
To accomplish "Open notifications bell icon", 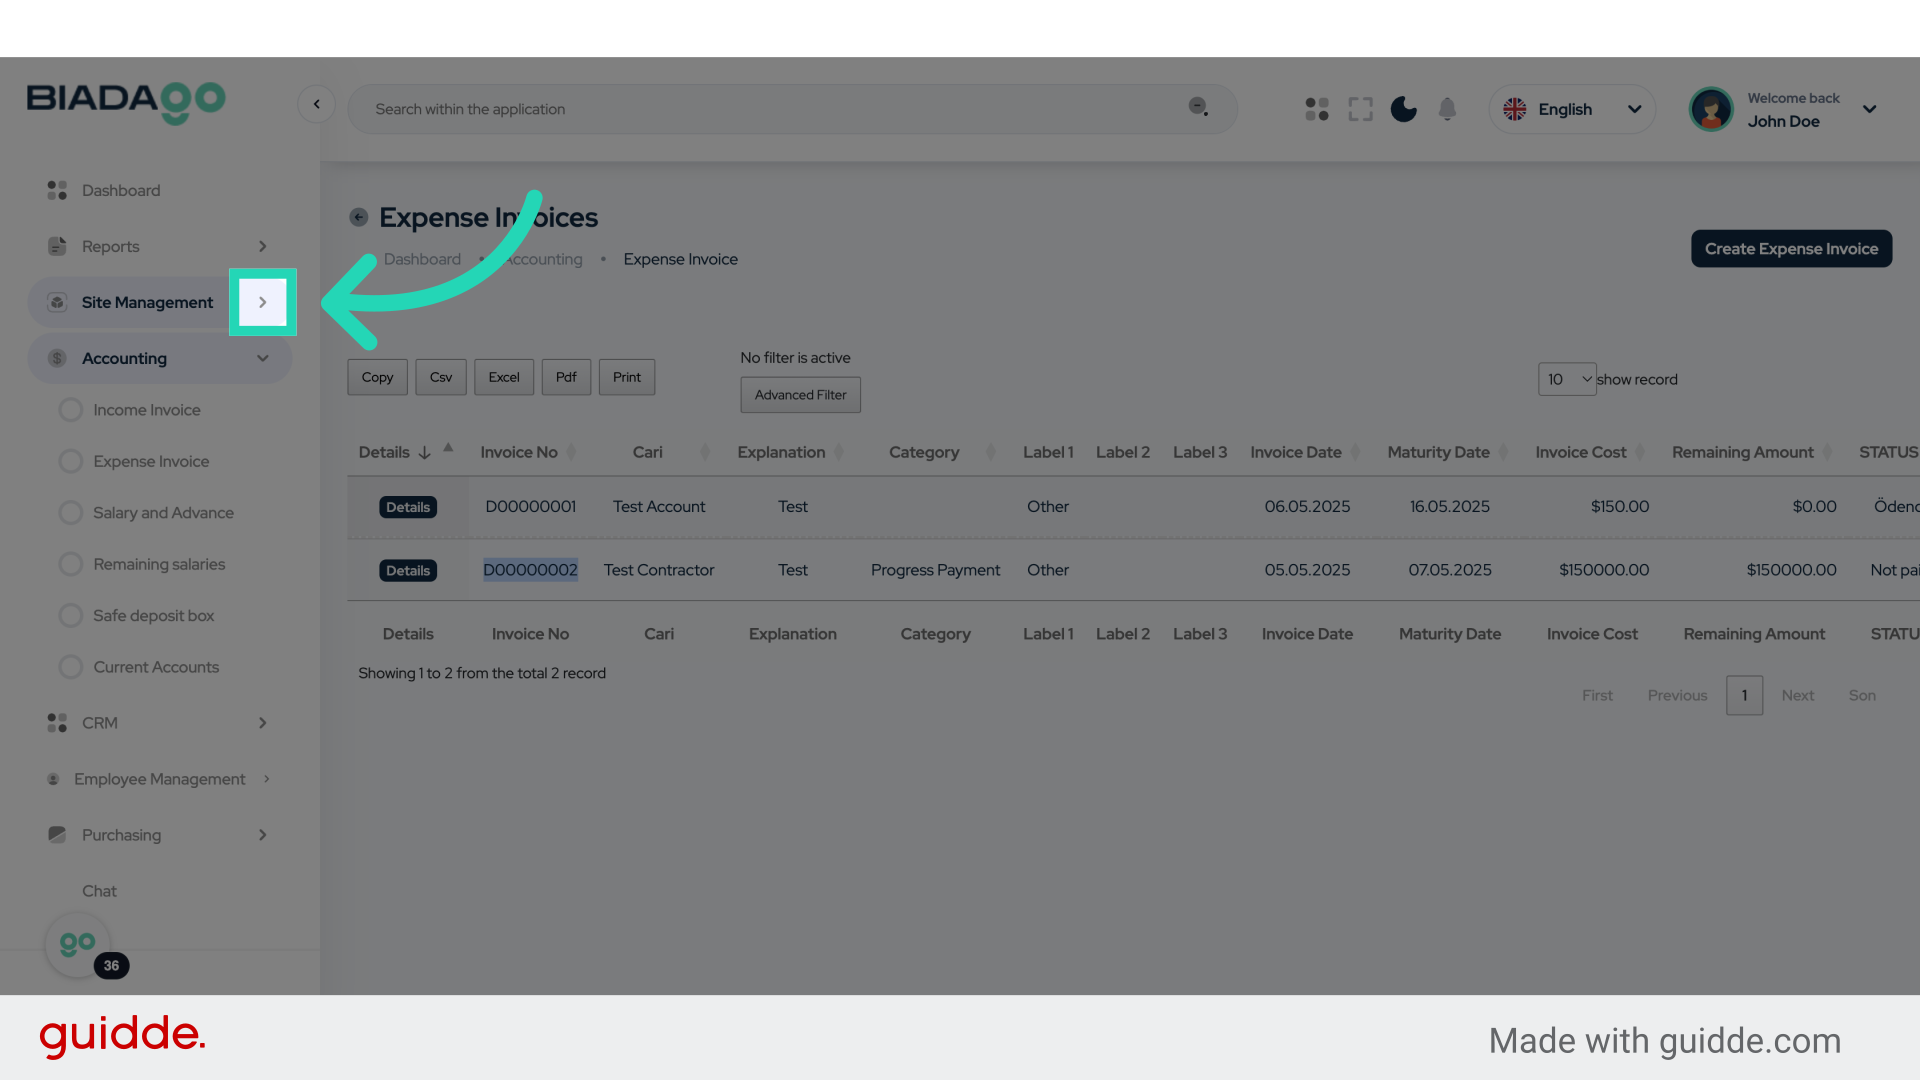I will [1447, 109].
